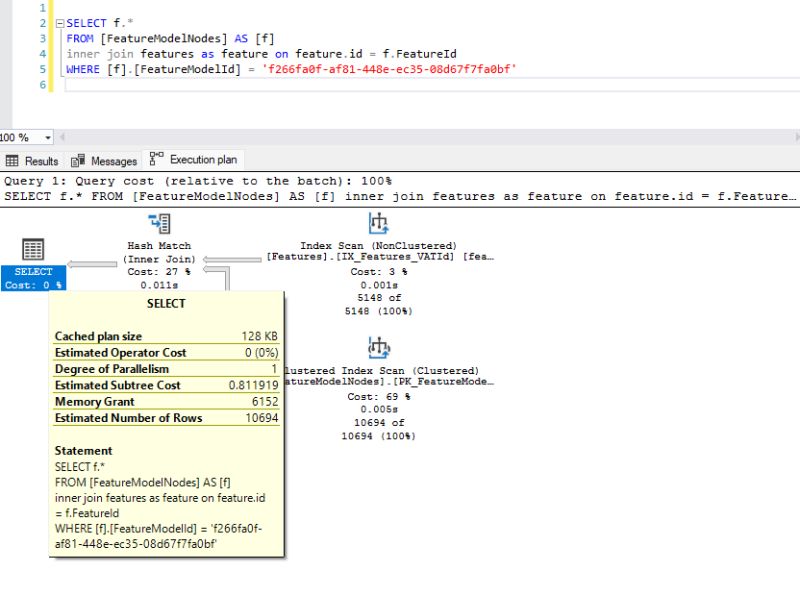Select the SELECT operator icon in the plan
This screenshot has width=800, height=596.
(32, 250)
